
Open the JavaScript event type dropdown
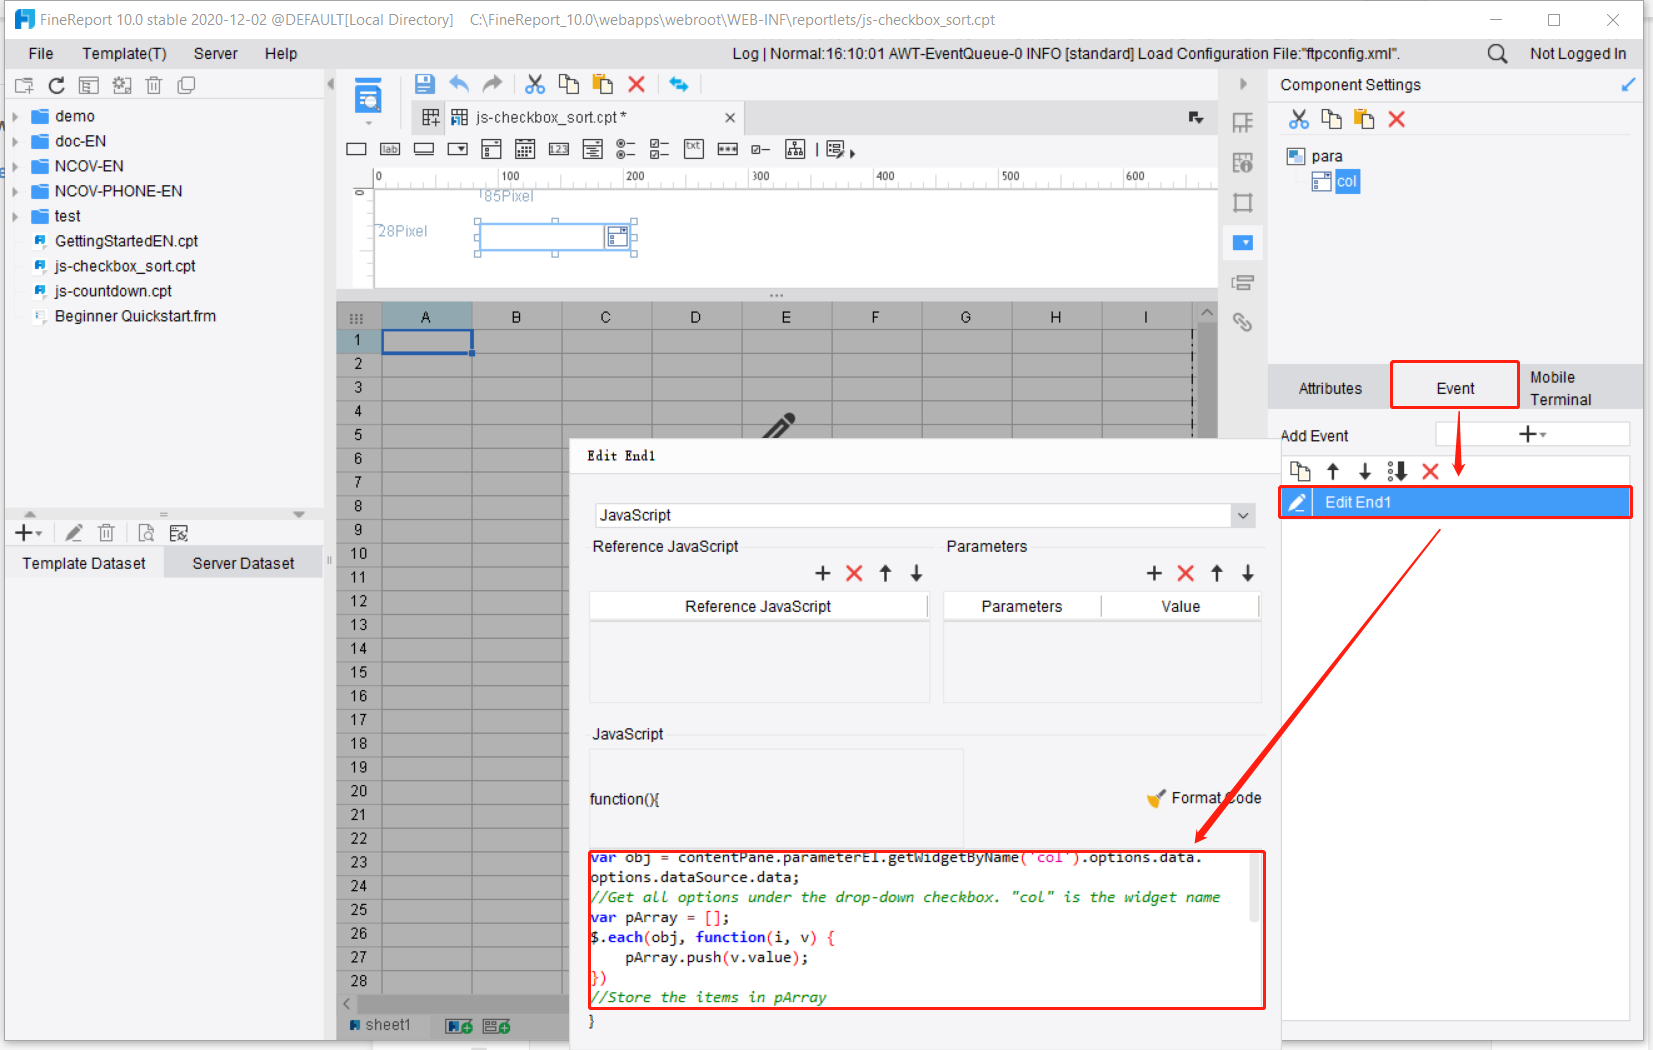tap(1242, 516)
